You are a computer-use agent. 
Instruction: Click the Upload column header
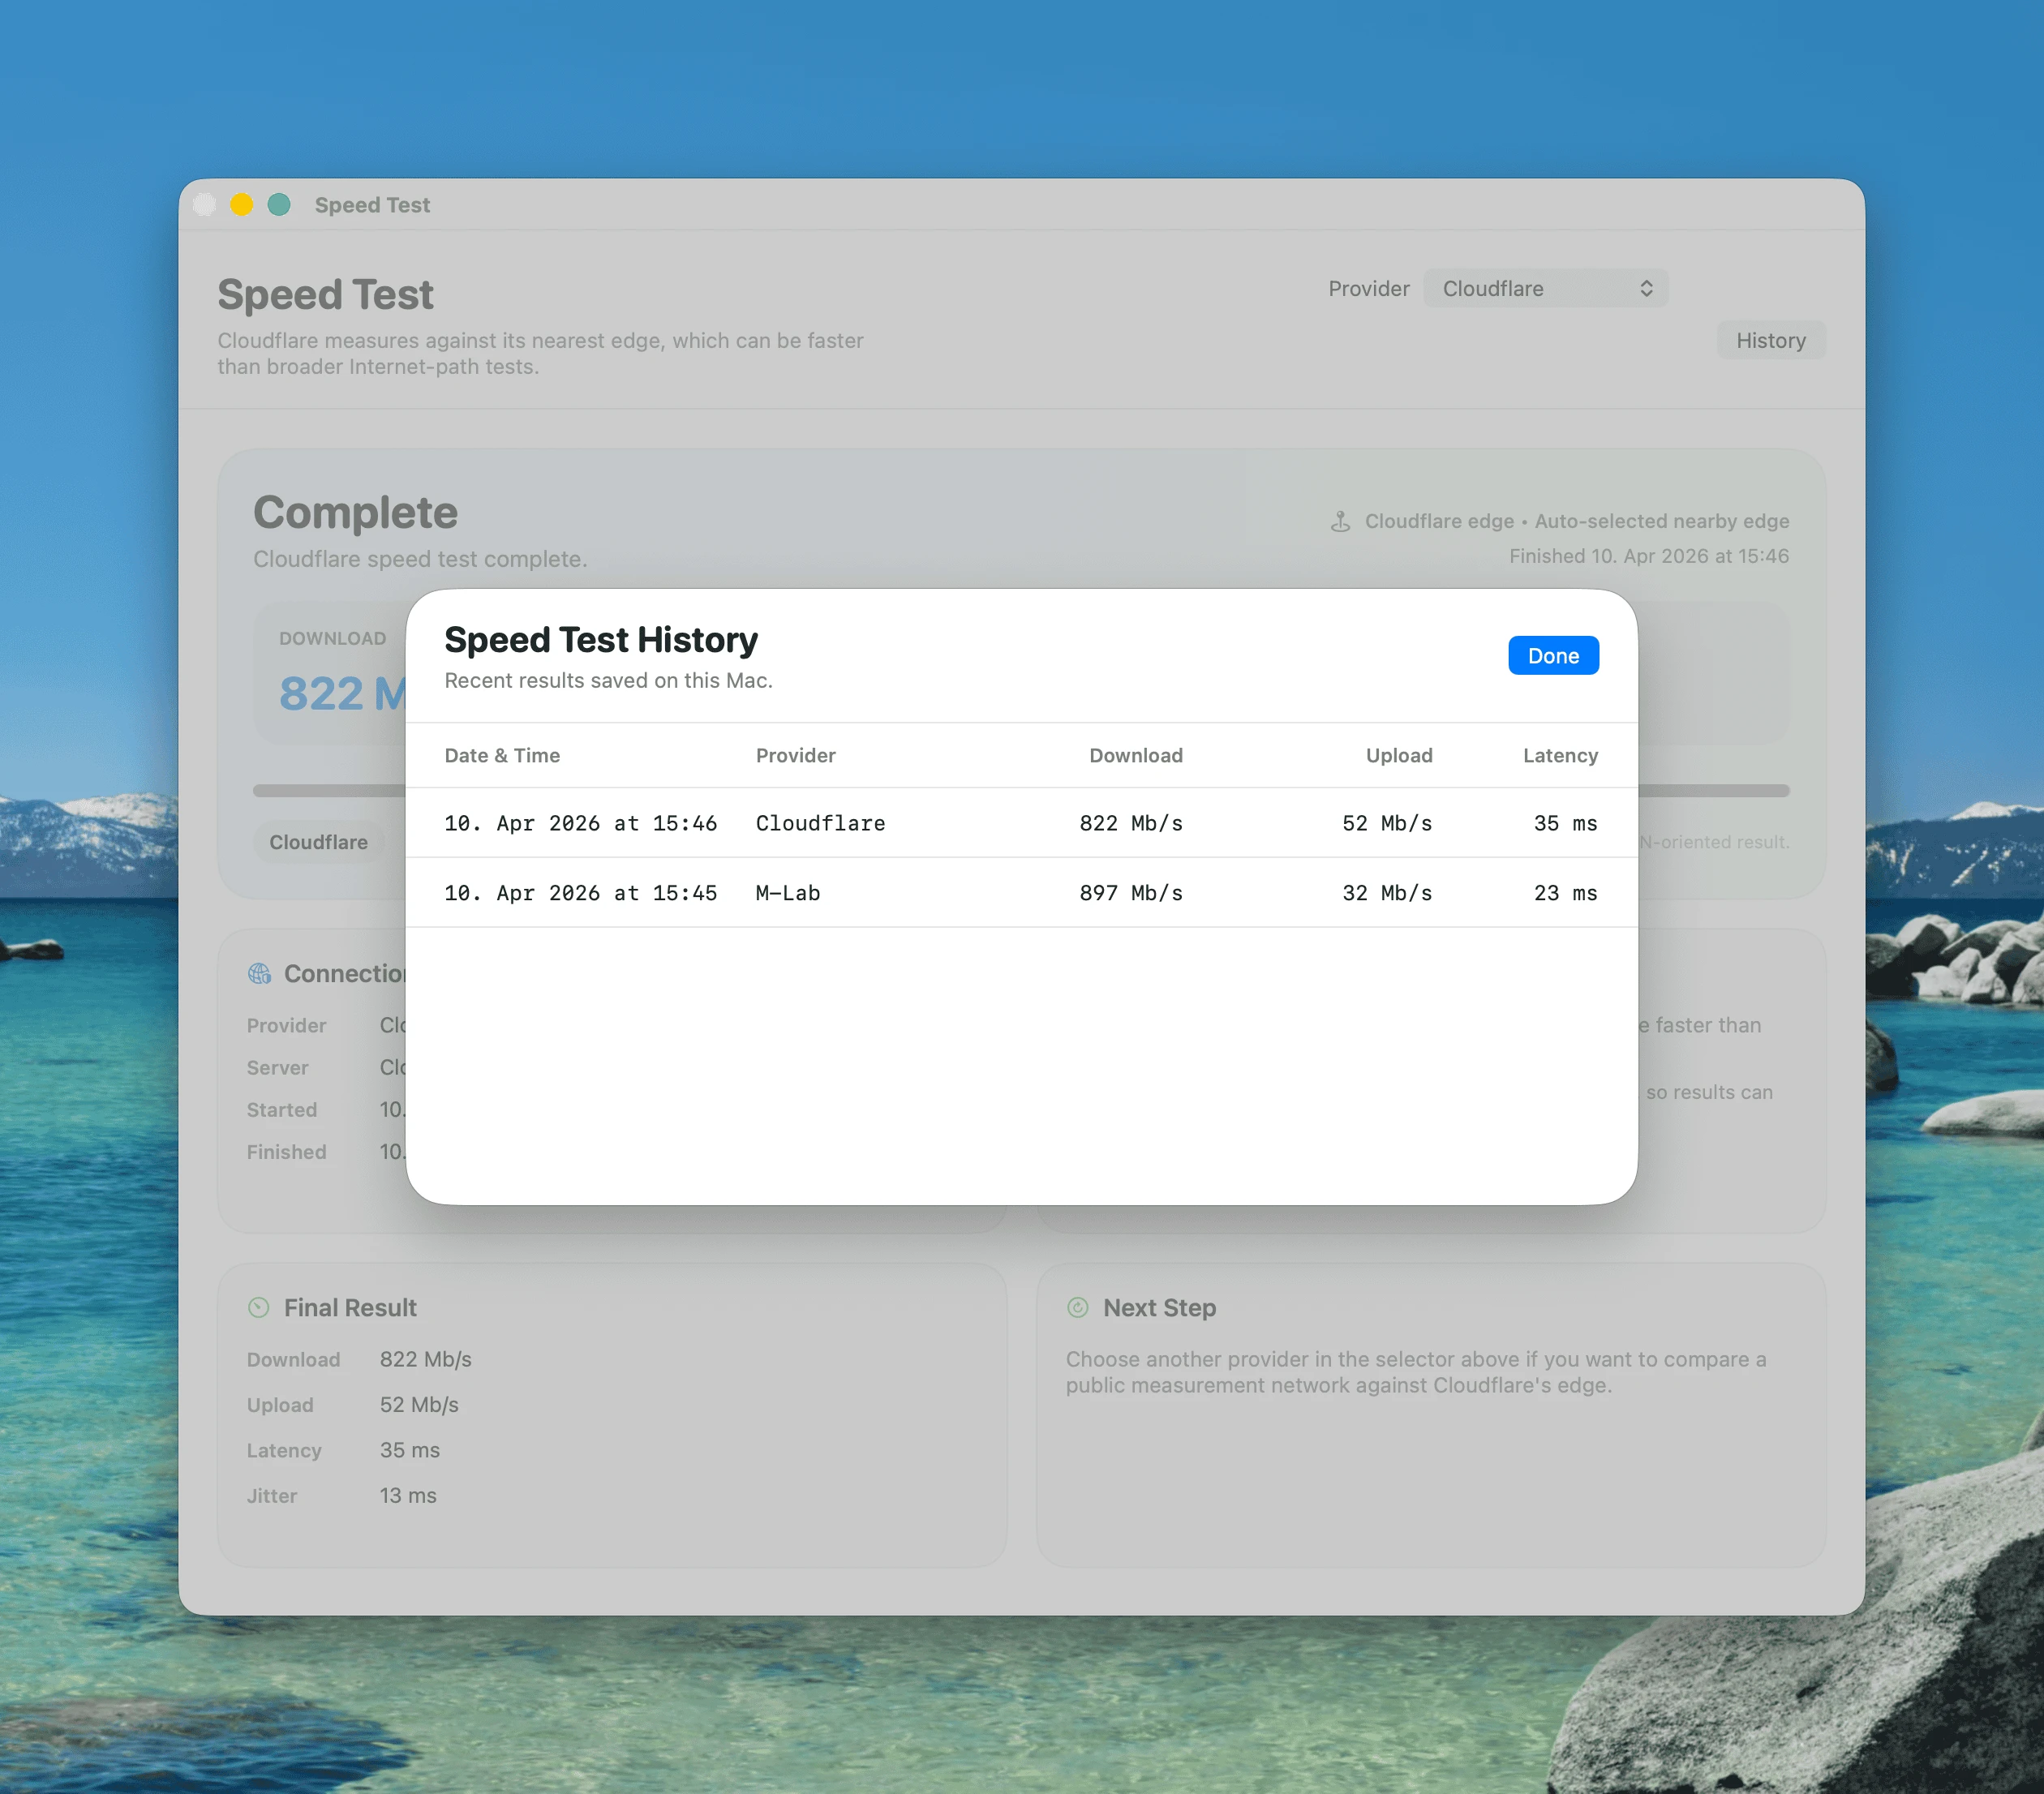click(1398, 756)
